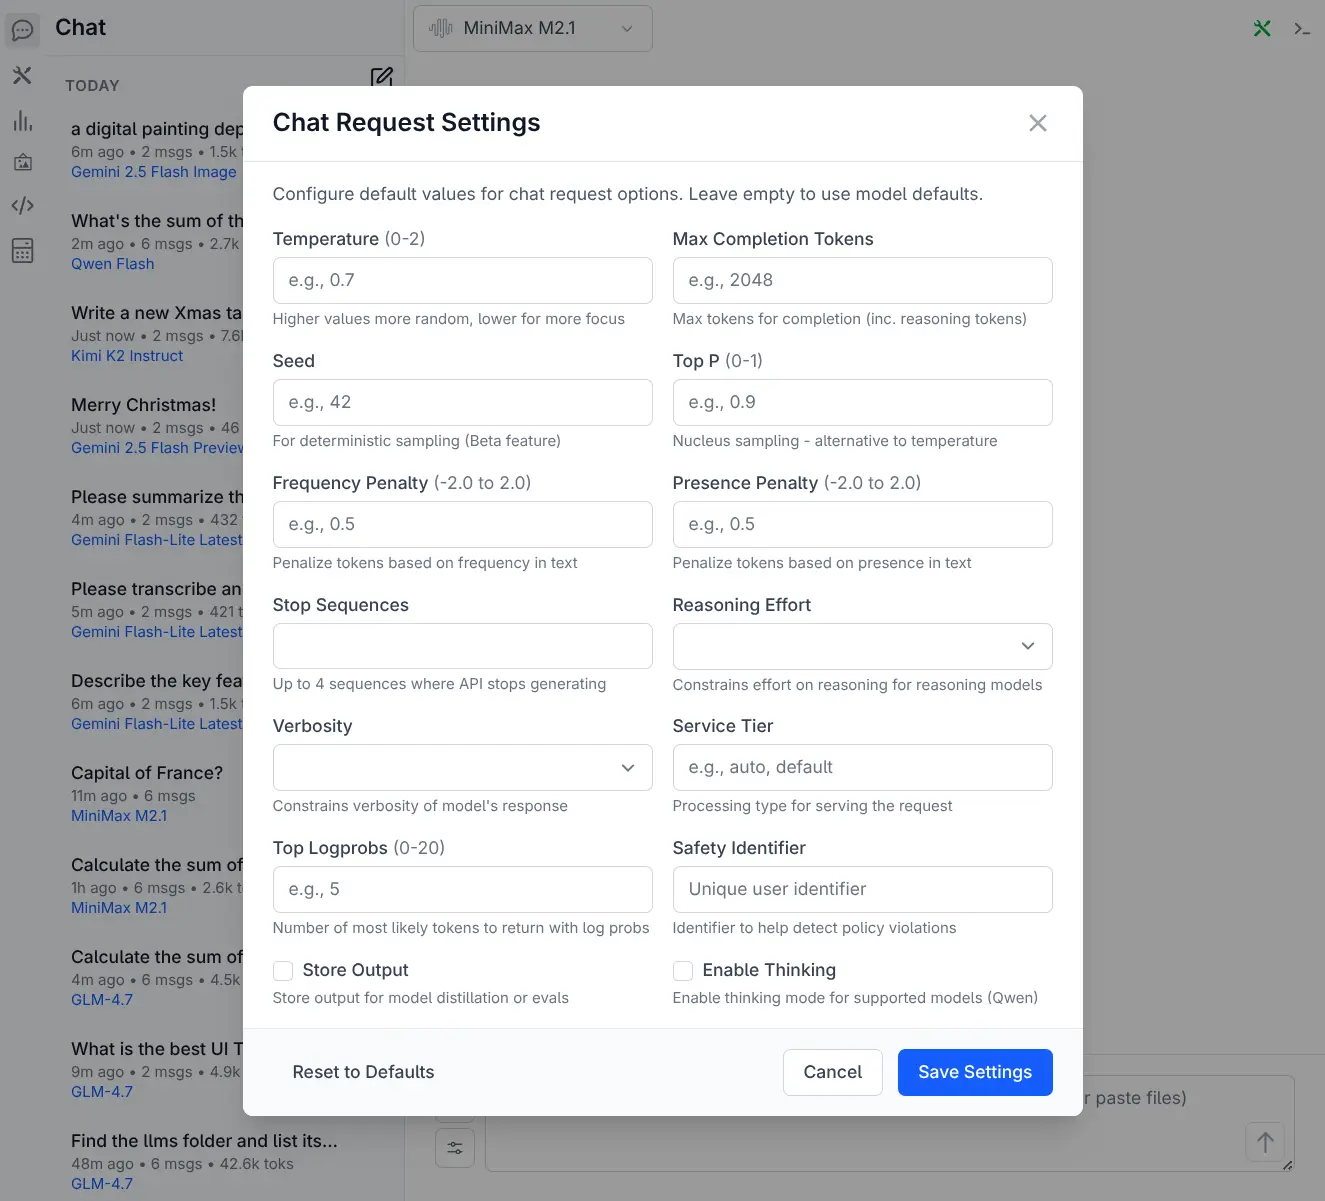
Task: Start a new chat with compose icon
Action: coord(381,77)
